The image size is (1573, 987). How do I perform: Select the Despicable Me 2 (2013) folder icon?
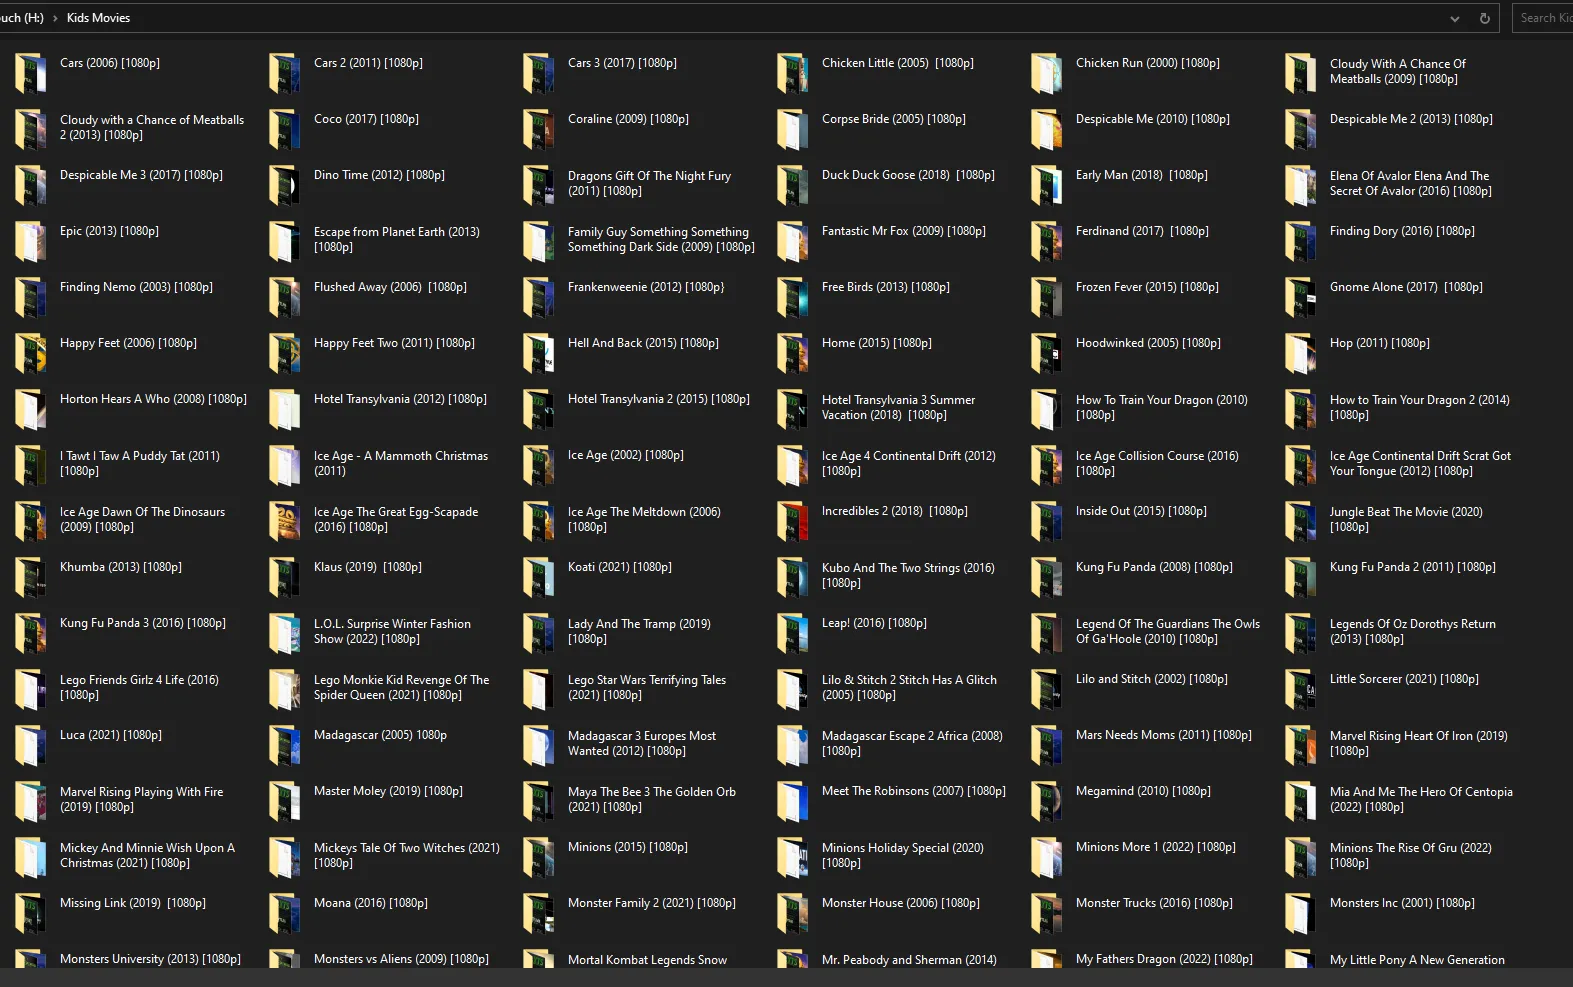tap(1301, 129)
